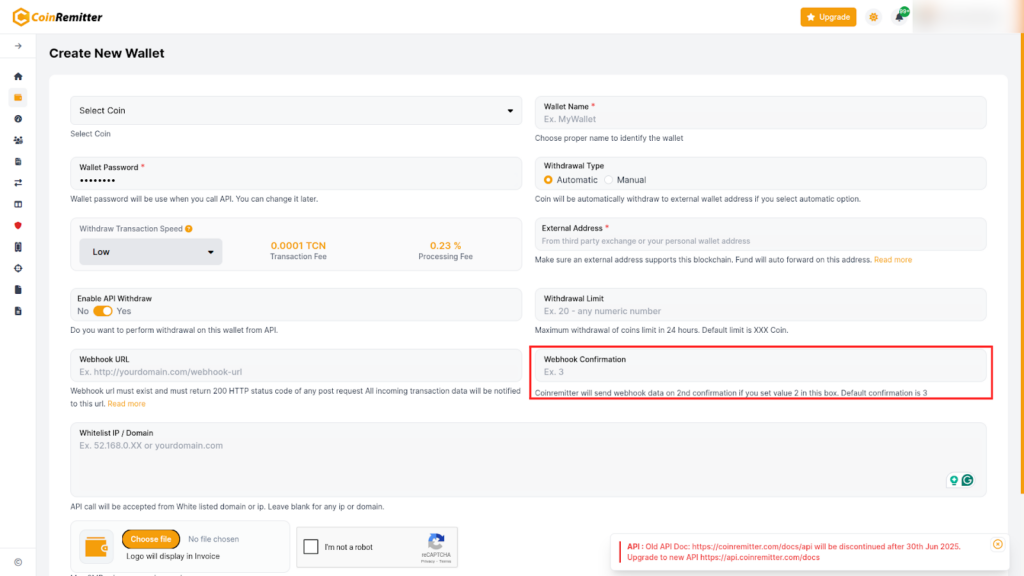Dismiss the API notice with its close icon
The height and width of the screenshot is (576, 1024).
tap(997, 544)
